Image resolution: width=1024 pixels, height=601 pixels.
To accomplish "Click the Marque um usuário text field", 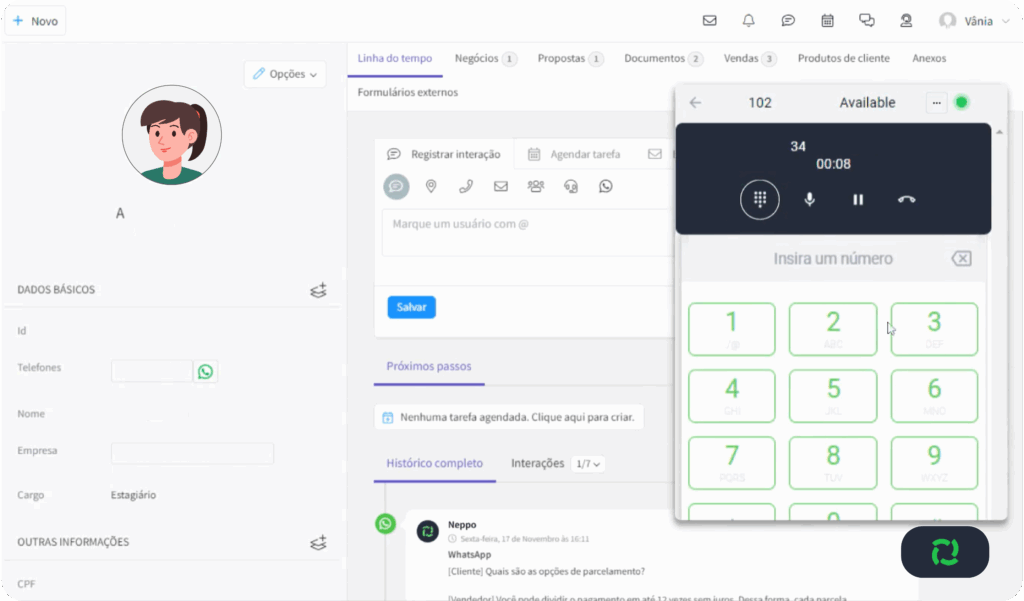I will (526, 233).
